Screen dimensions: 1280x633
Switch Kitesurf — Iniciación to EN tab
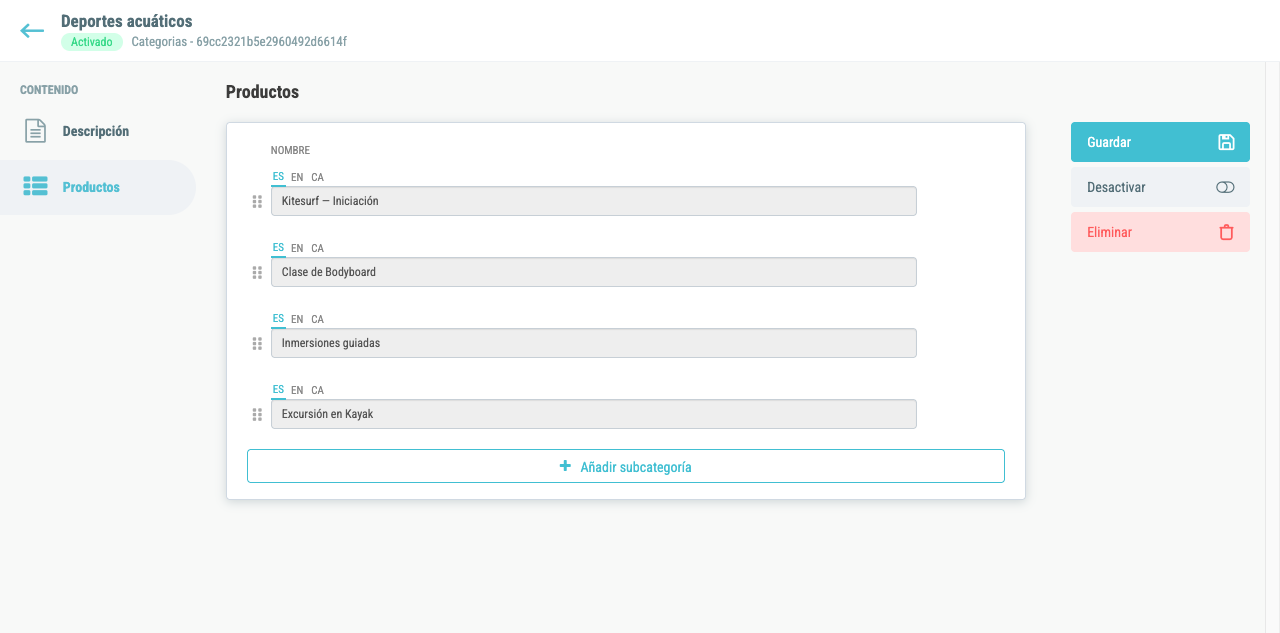point(297,178)
